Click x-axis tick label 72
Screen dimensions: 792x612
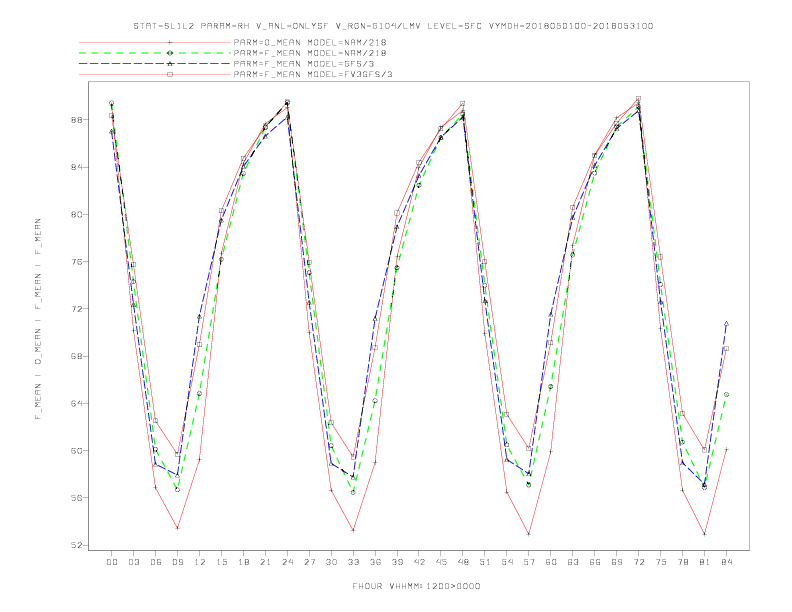pyautogui.click(x=638, y=562)
